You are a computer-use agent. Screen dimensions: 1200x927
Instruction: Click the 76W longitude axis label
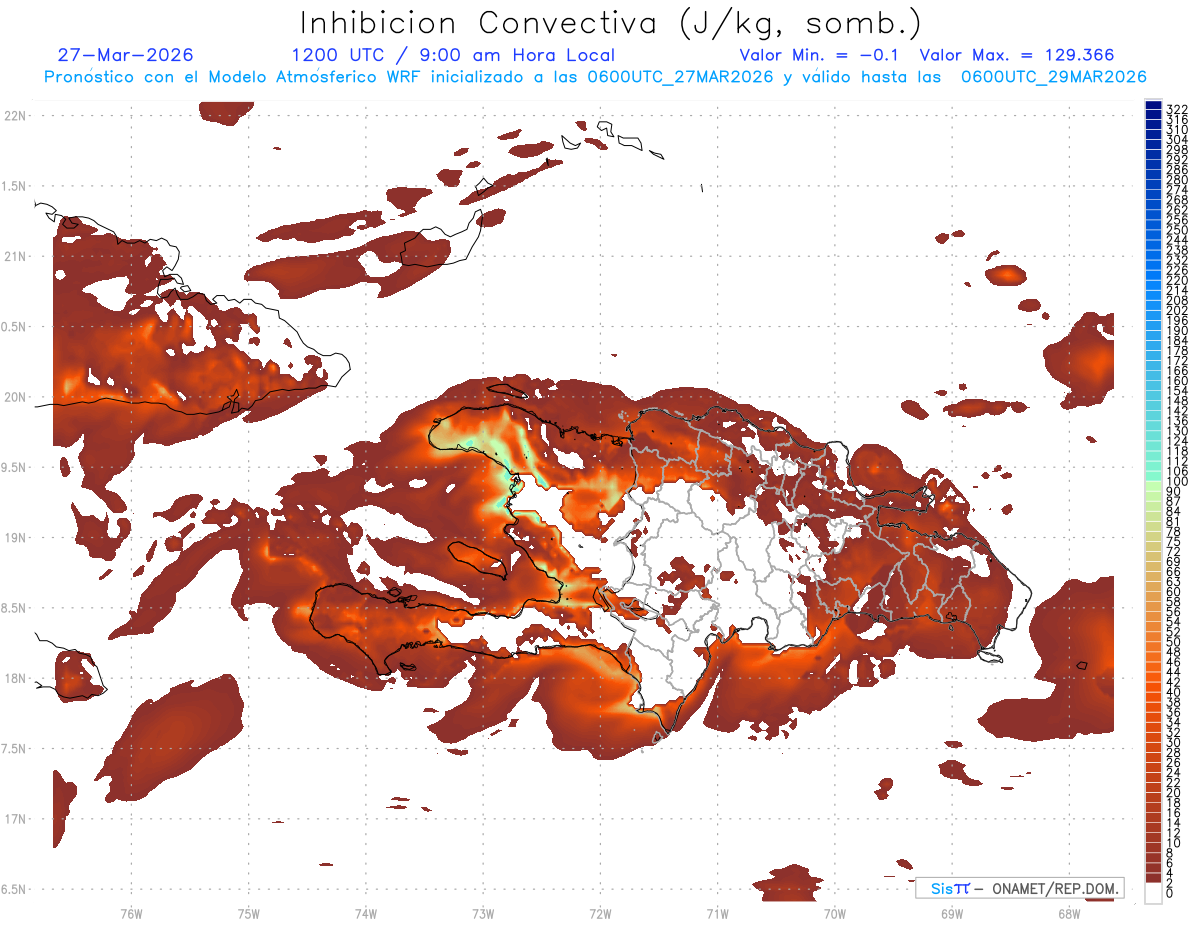coord(131,913)
